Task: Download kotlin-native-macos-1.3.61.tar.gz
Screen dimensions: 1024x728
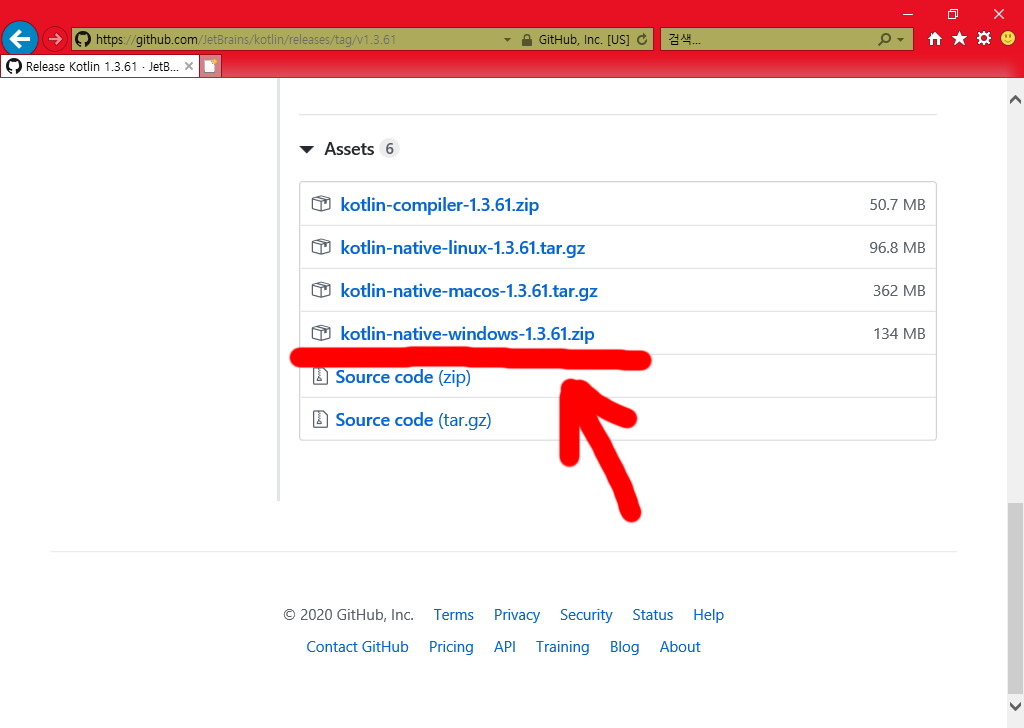Action: tap(469, 291)
